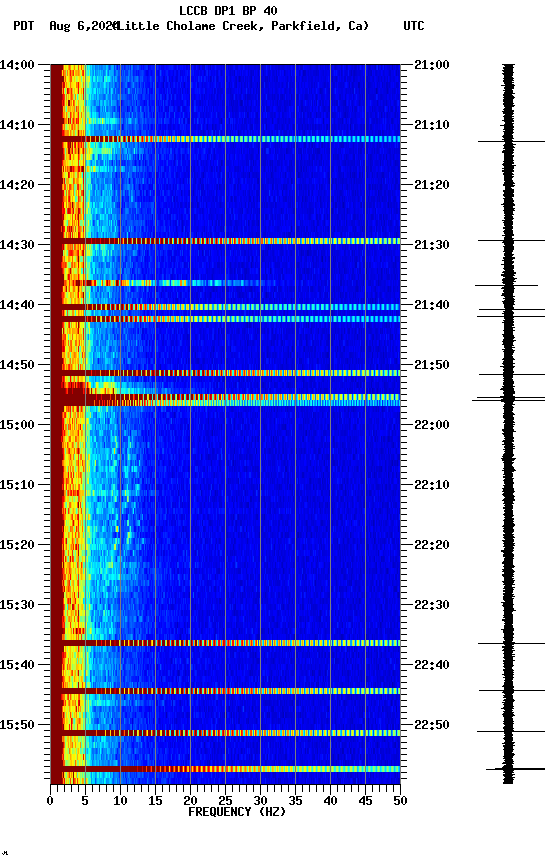Click the title text 'LCCB DP1 BP 40'
The width and height of the screenshot is (552, 864).
(x=228, y=10)
